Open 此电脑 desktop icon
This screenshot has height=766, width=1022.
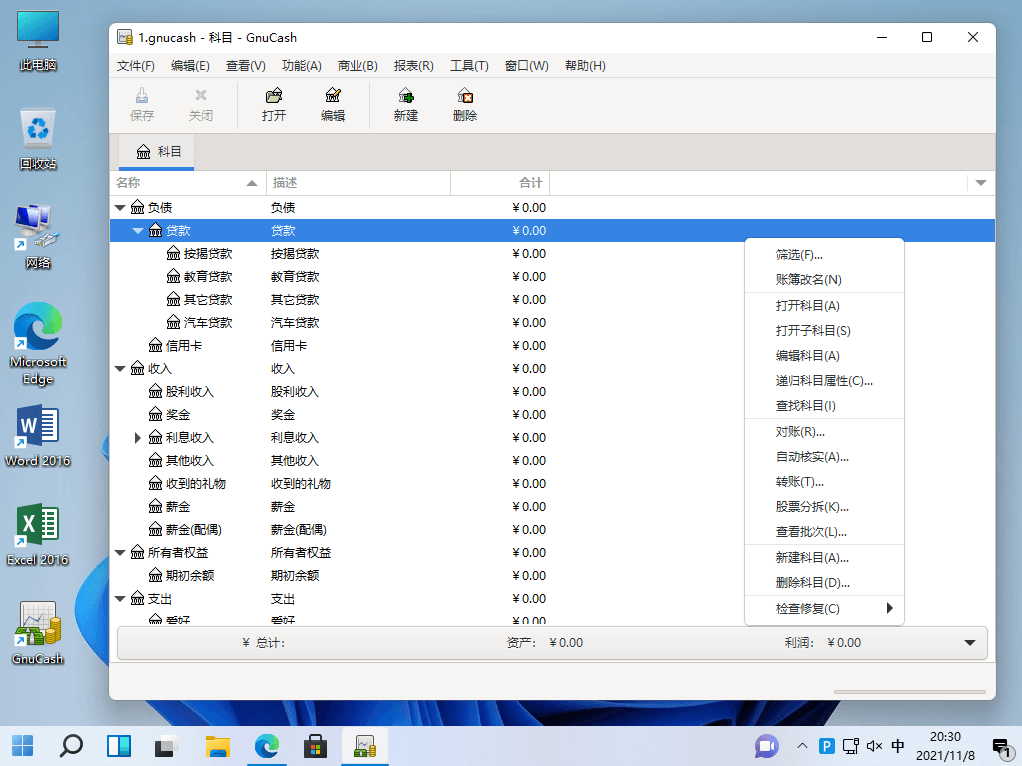pos(38,40)
